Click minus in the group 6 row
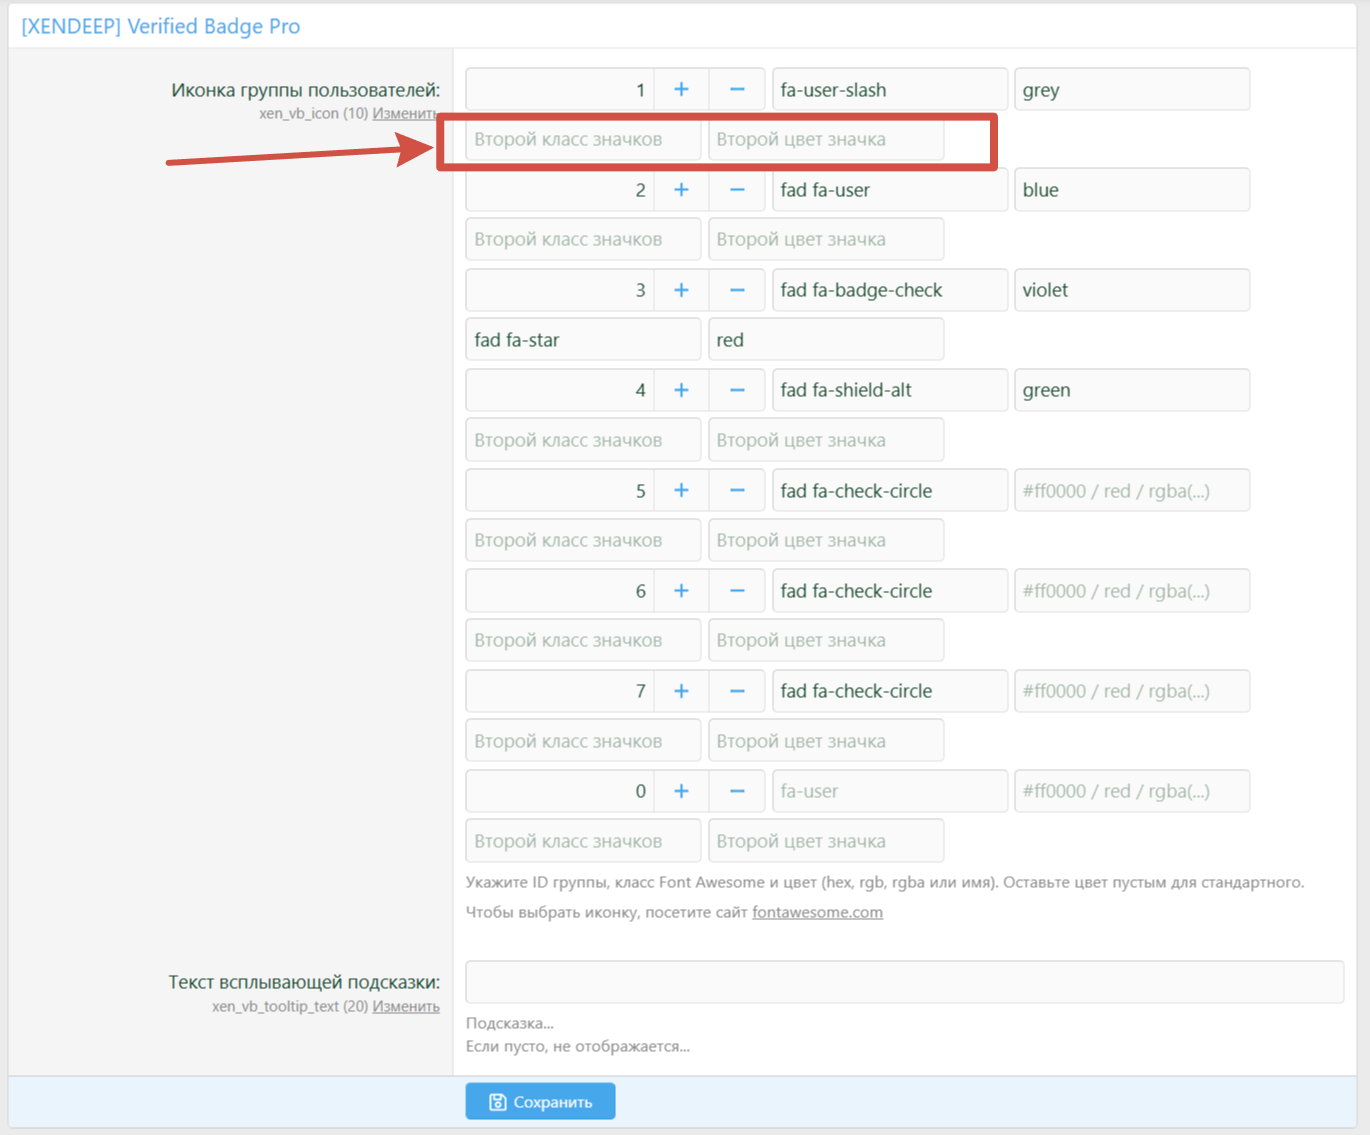 click(737, 591)
